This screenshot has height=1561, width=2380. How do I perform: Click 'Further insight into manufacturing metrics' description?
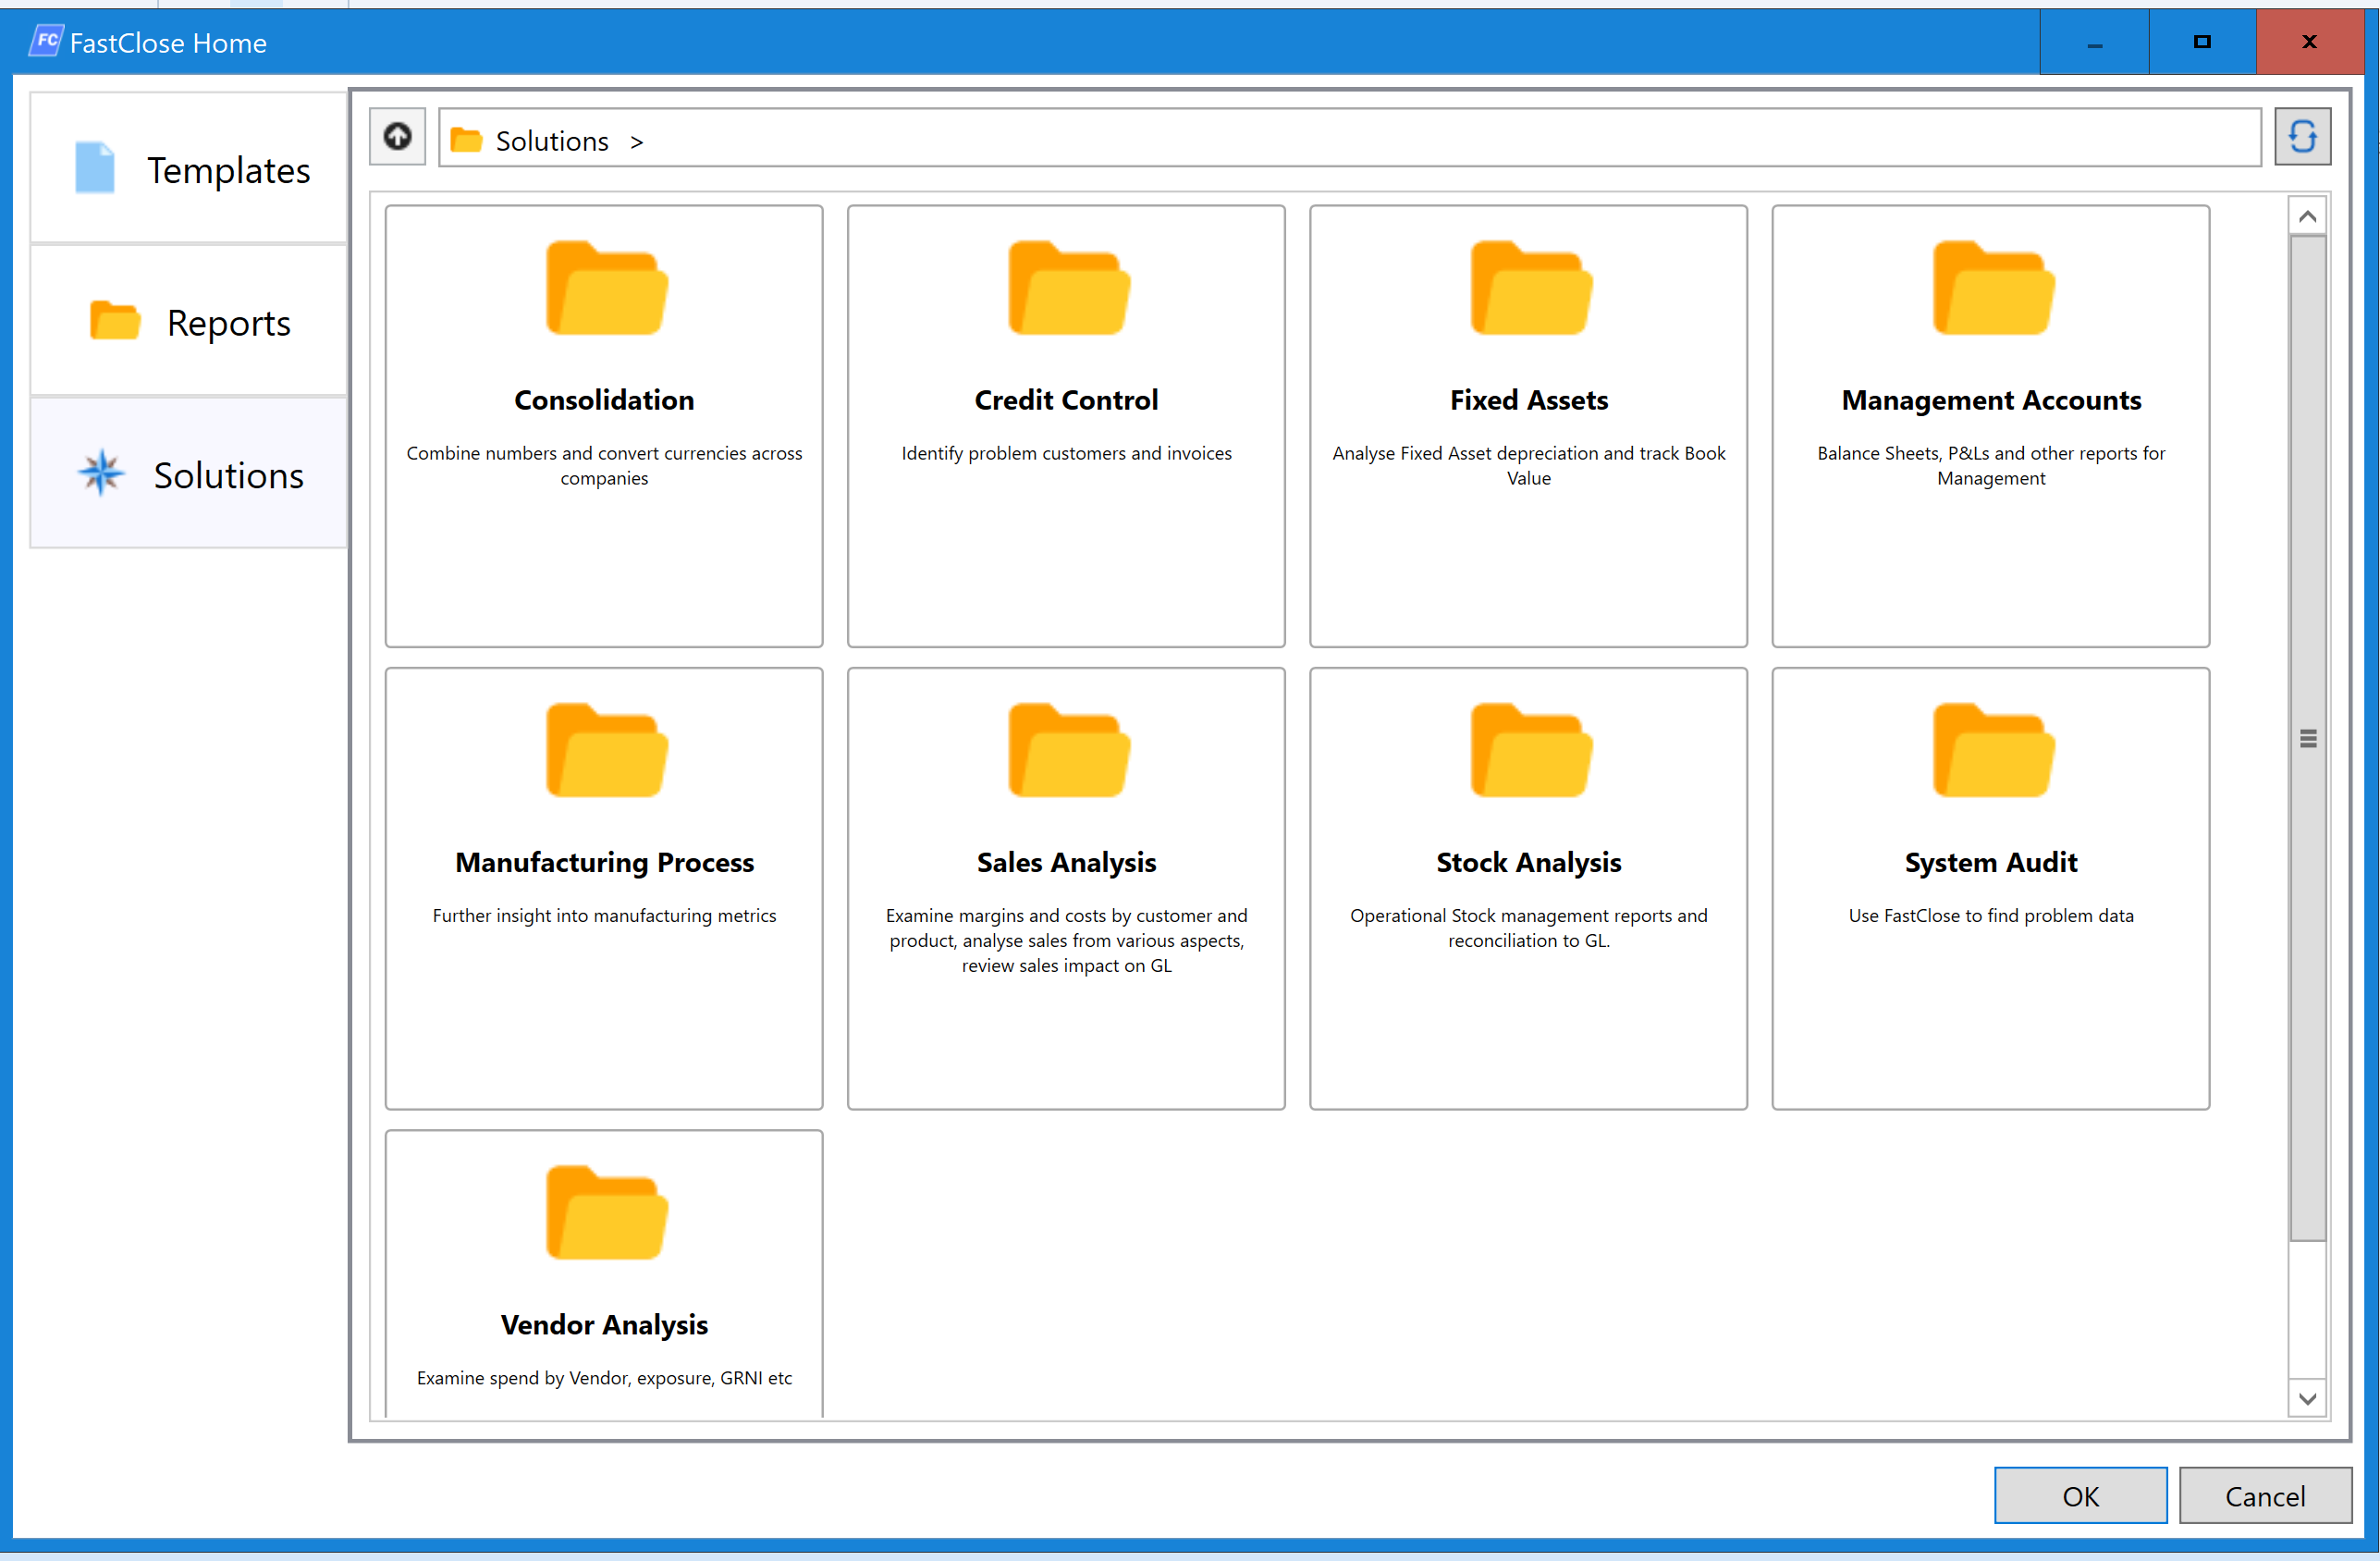click(x=604, y=915)
